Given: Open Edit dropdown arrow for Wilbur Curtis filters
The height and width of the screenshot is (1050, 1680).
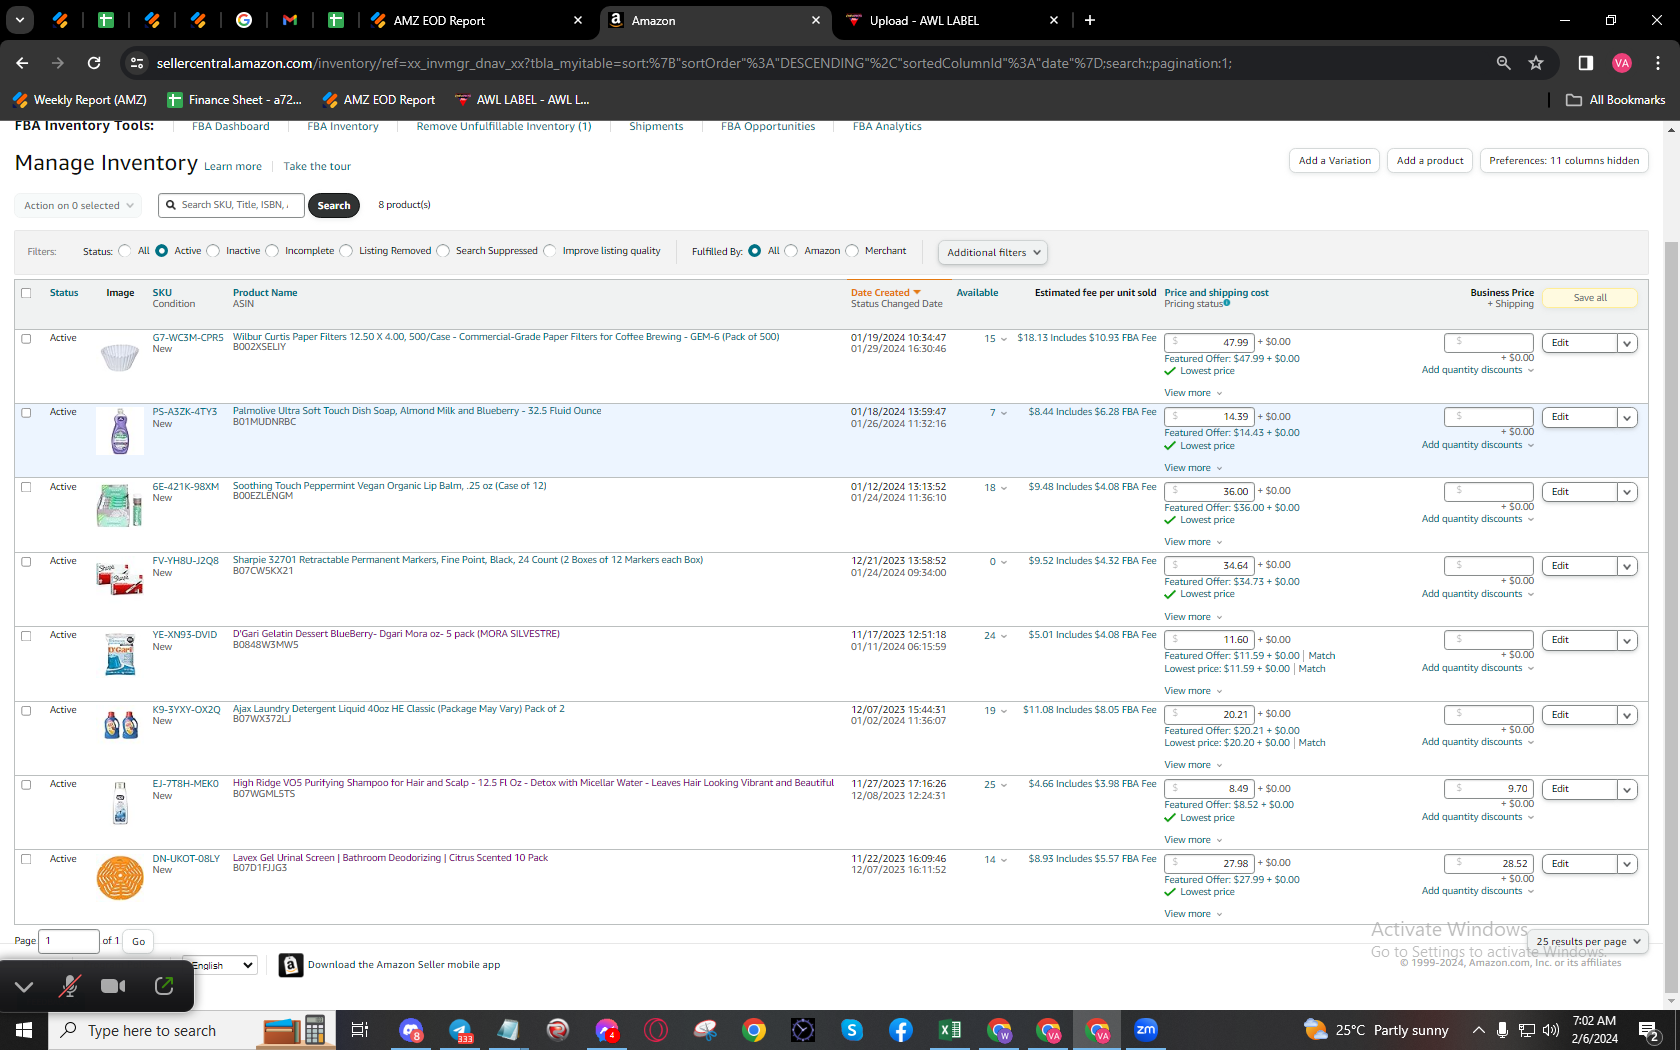Looking at the screenshot, I should [1627, 343].
